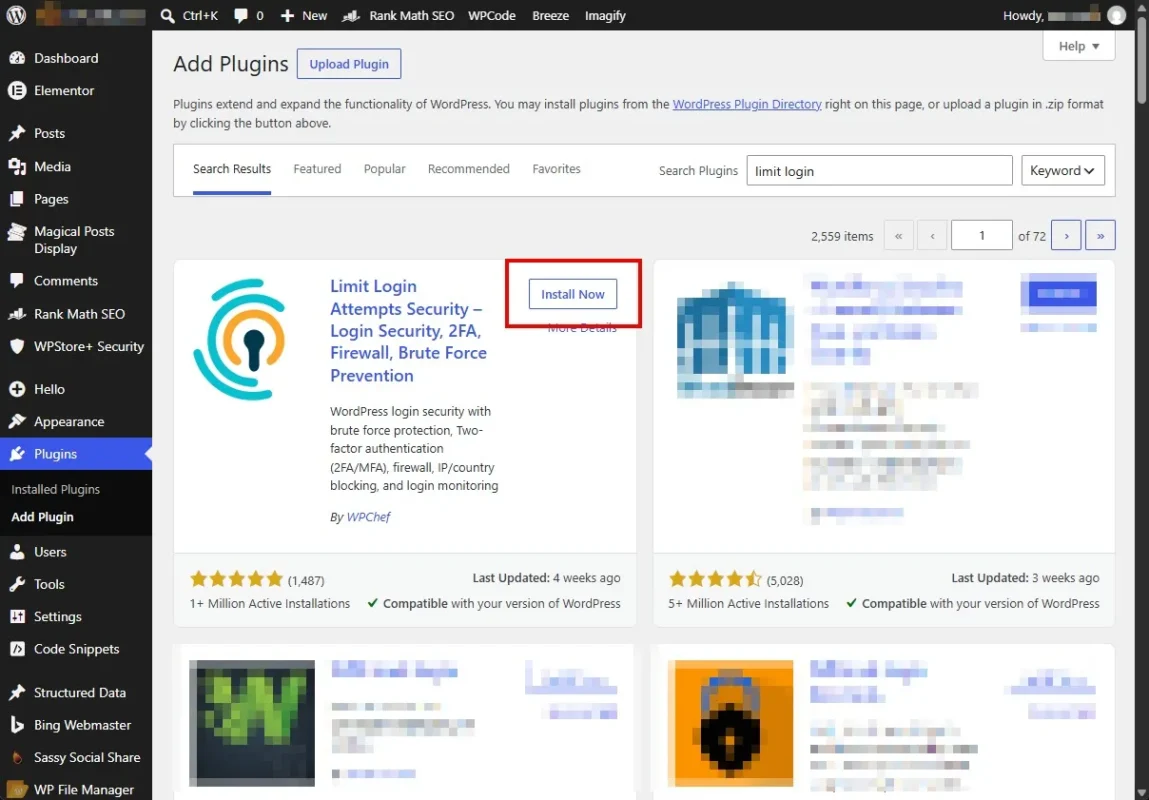This screenshot has height=800, width=1149.
Task: Click the Magical Posts Display icon
Action: (x=17, y=232)
